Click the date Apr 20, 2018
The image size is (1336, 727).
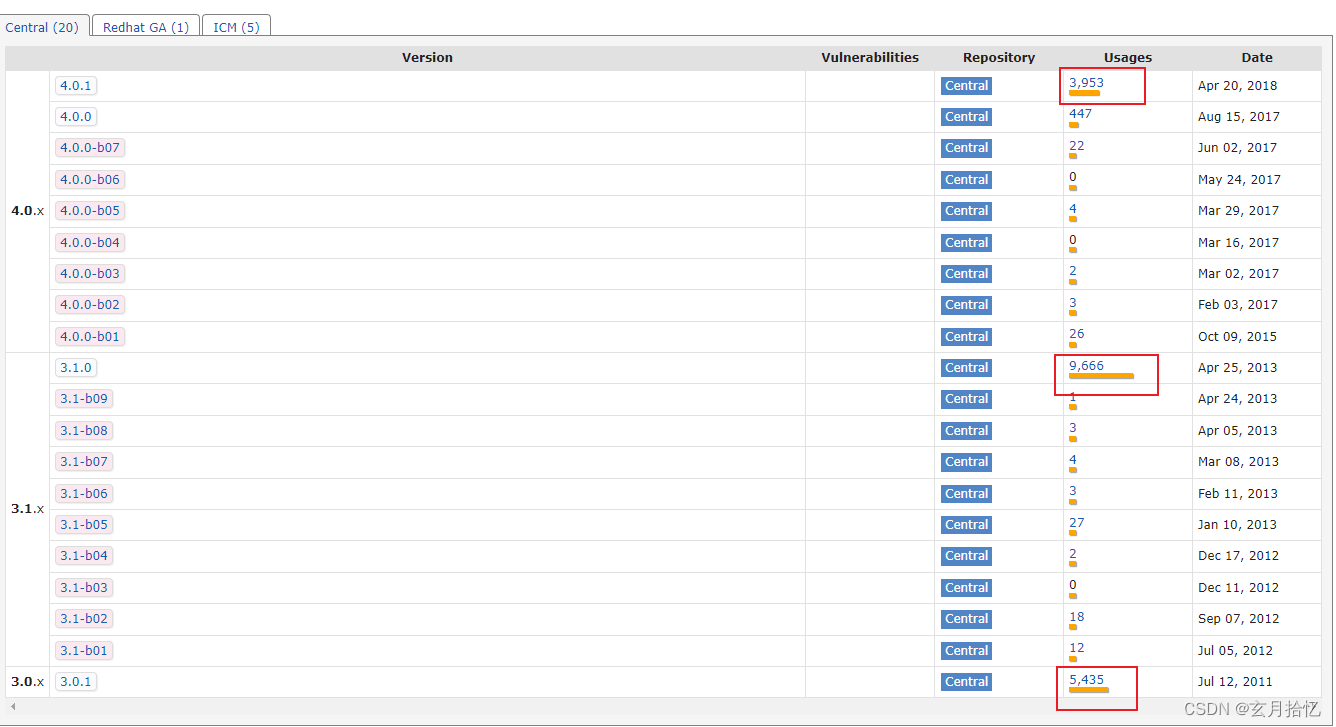coord(1238,86)
